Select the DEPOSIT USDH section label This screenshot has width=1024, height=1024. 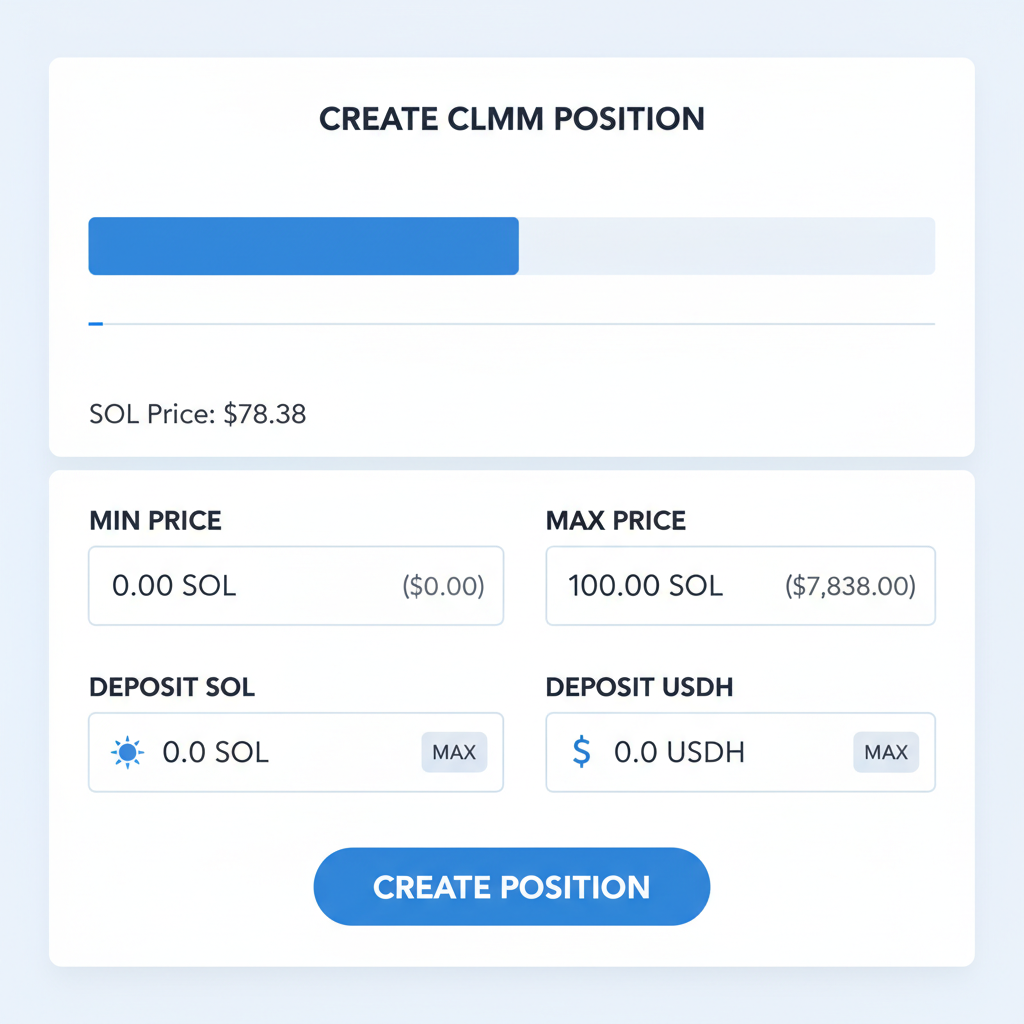[x=640, y=688]
